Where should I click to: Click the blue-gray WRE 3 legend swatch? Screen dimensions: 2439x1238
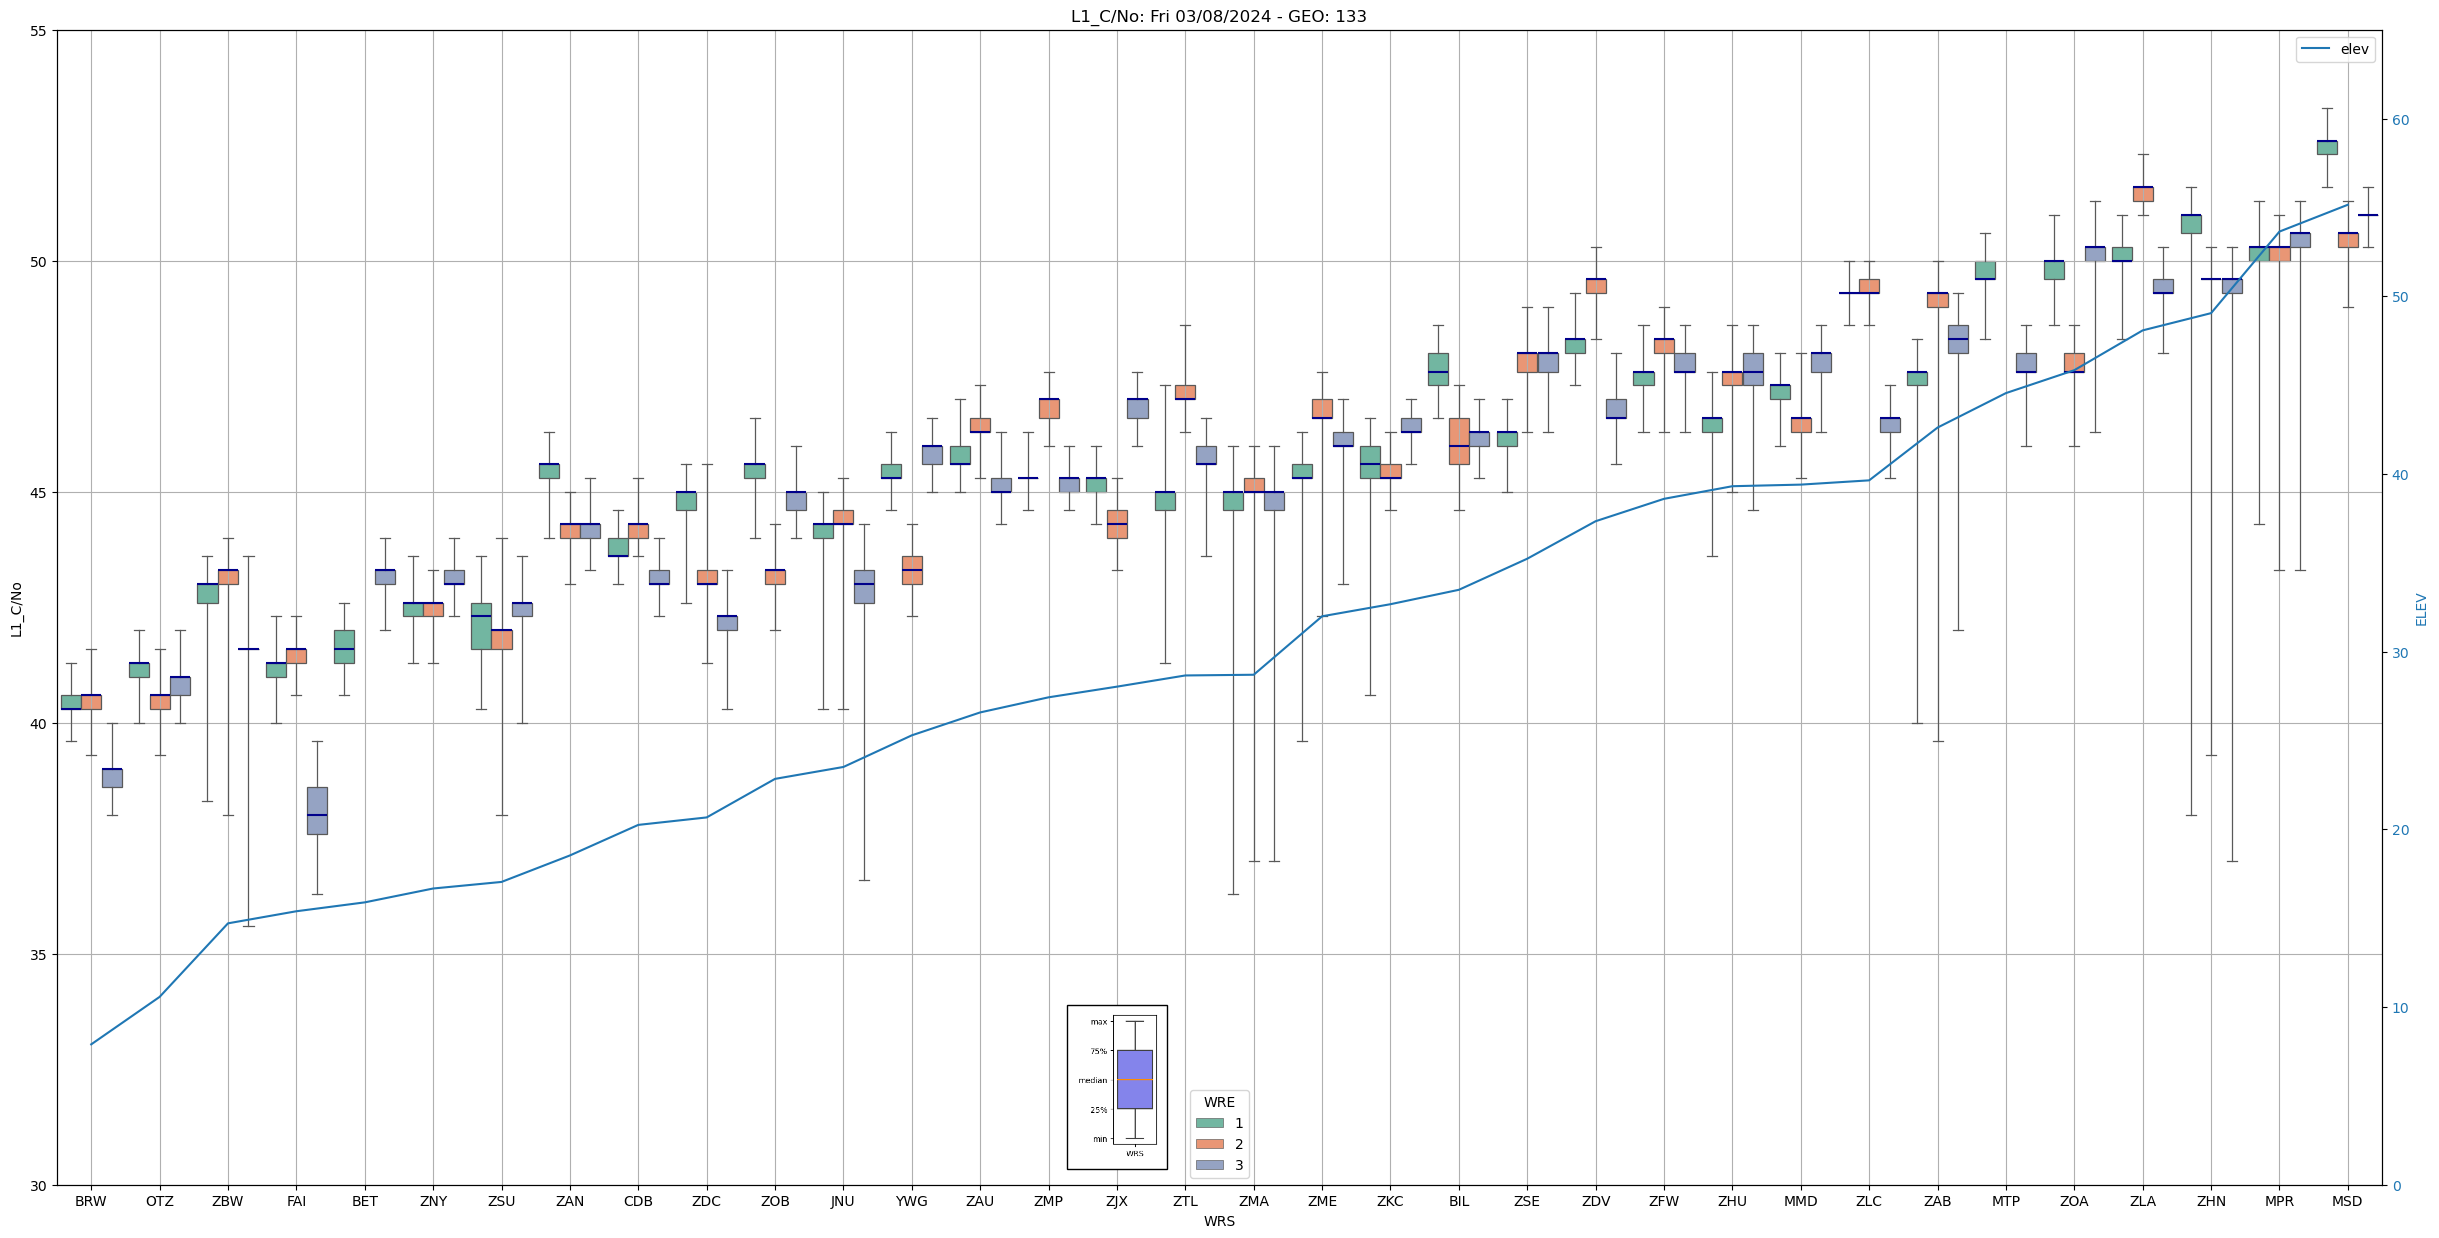tap(1209, 1165)
